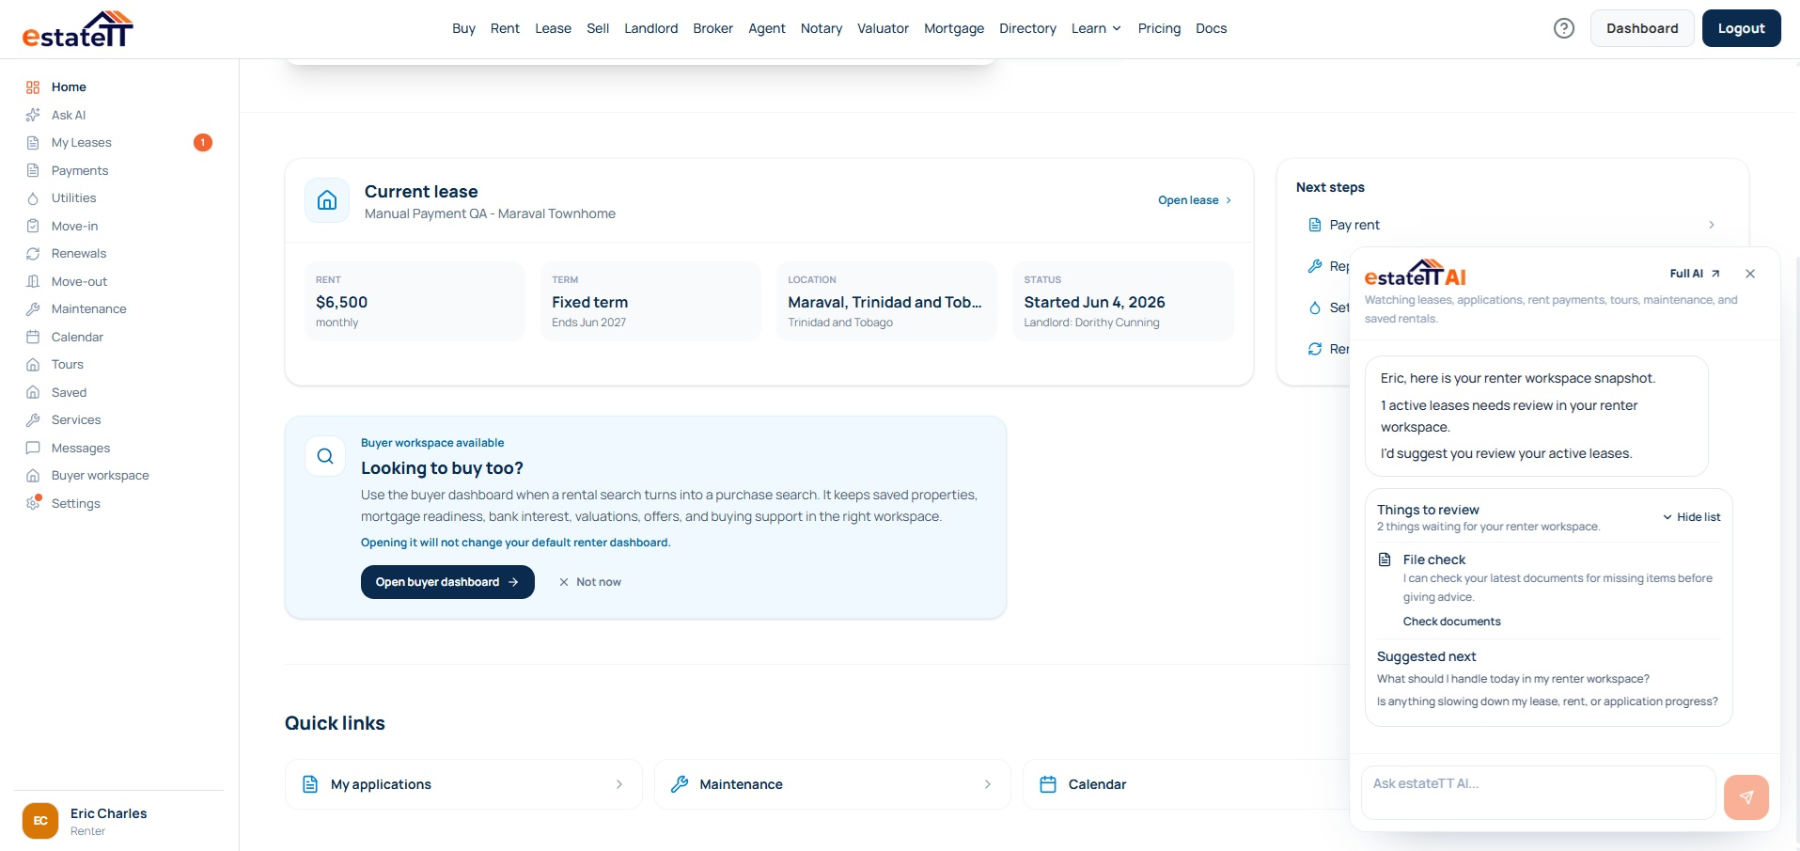Click chevron on Maintenance quick link
Screen dimensions: 1800x851
click(987, 785)
